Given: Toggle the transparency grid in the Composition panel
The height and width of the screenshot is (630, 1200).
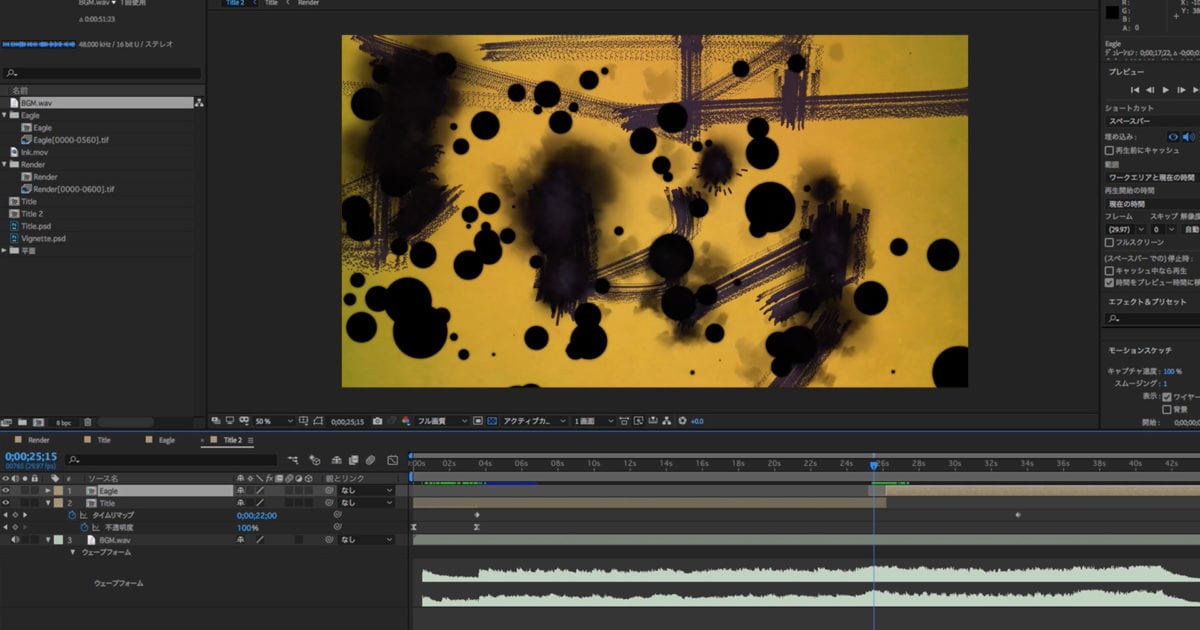Looking at the screenshot, I should [x=490, y=421].
